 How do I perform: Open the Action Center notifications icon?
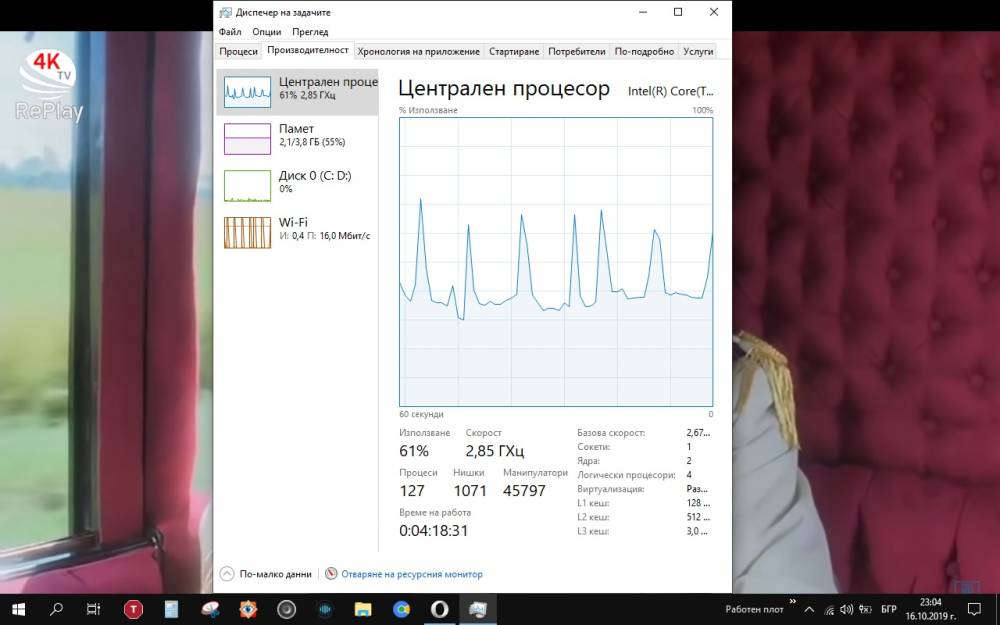click(974, 610)
